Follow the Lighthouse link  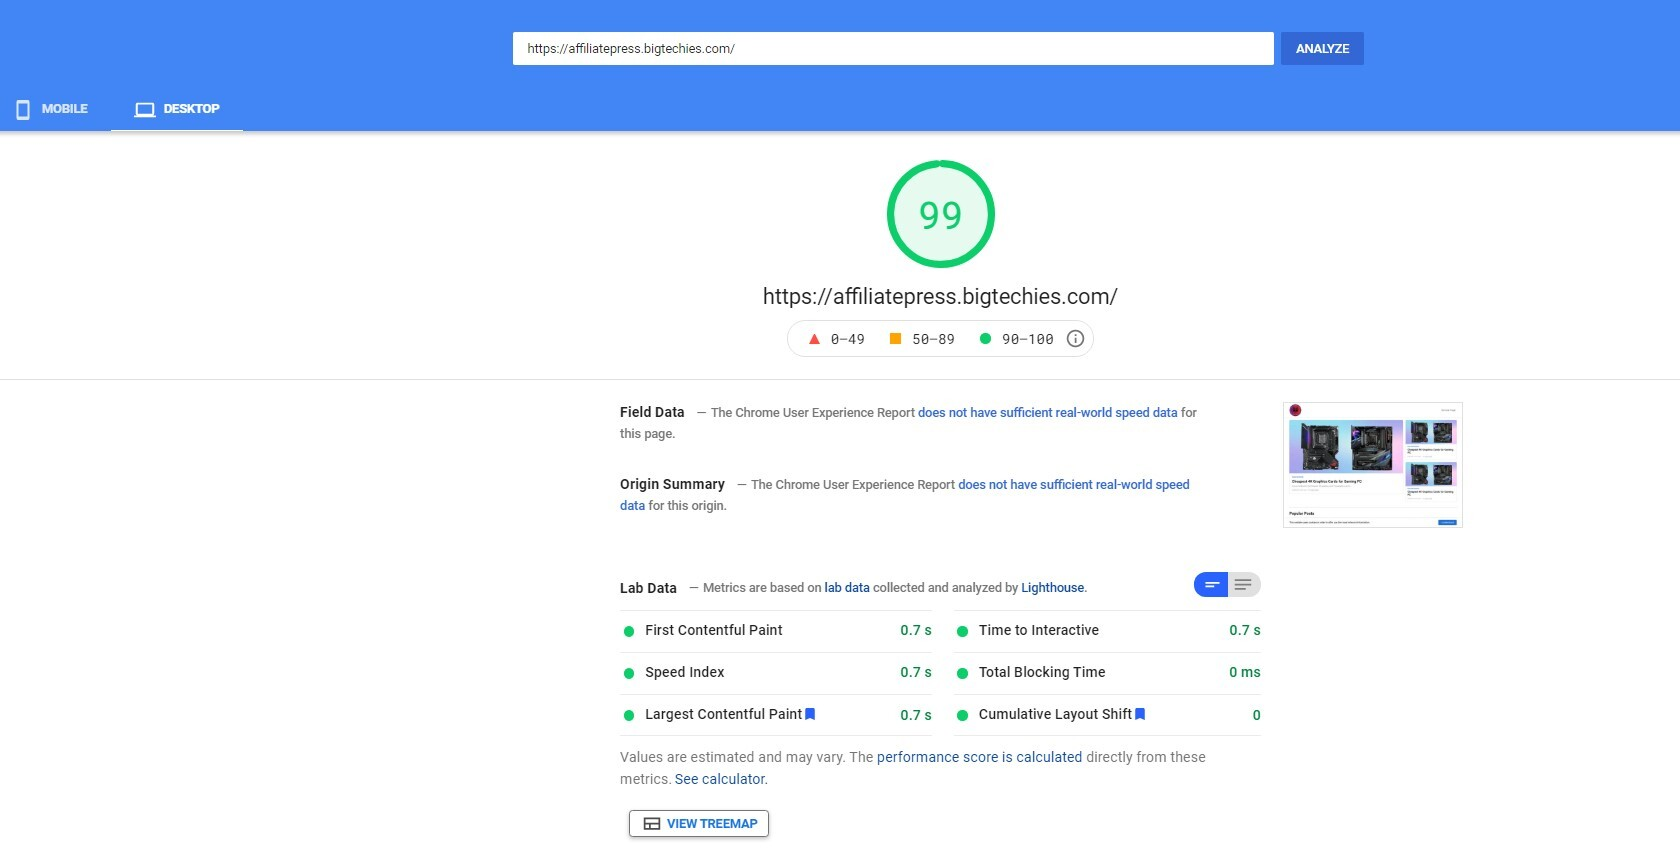pos(1052,588)
